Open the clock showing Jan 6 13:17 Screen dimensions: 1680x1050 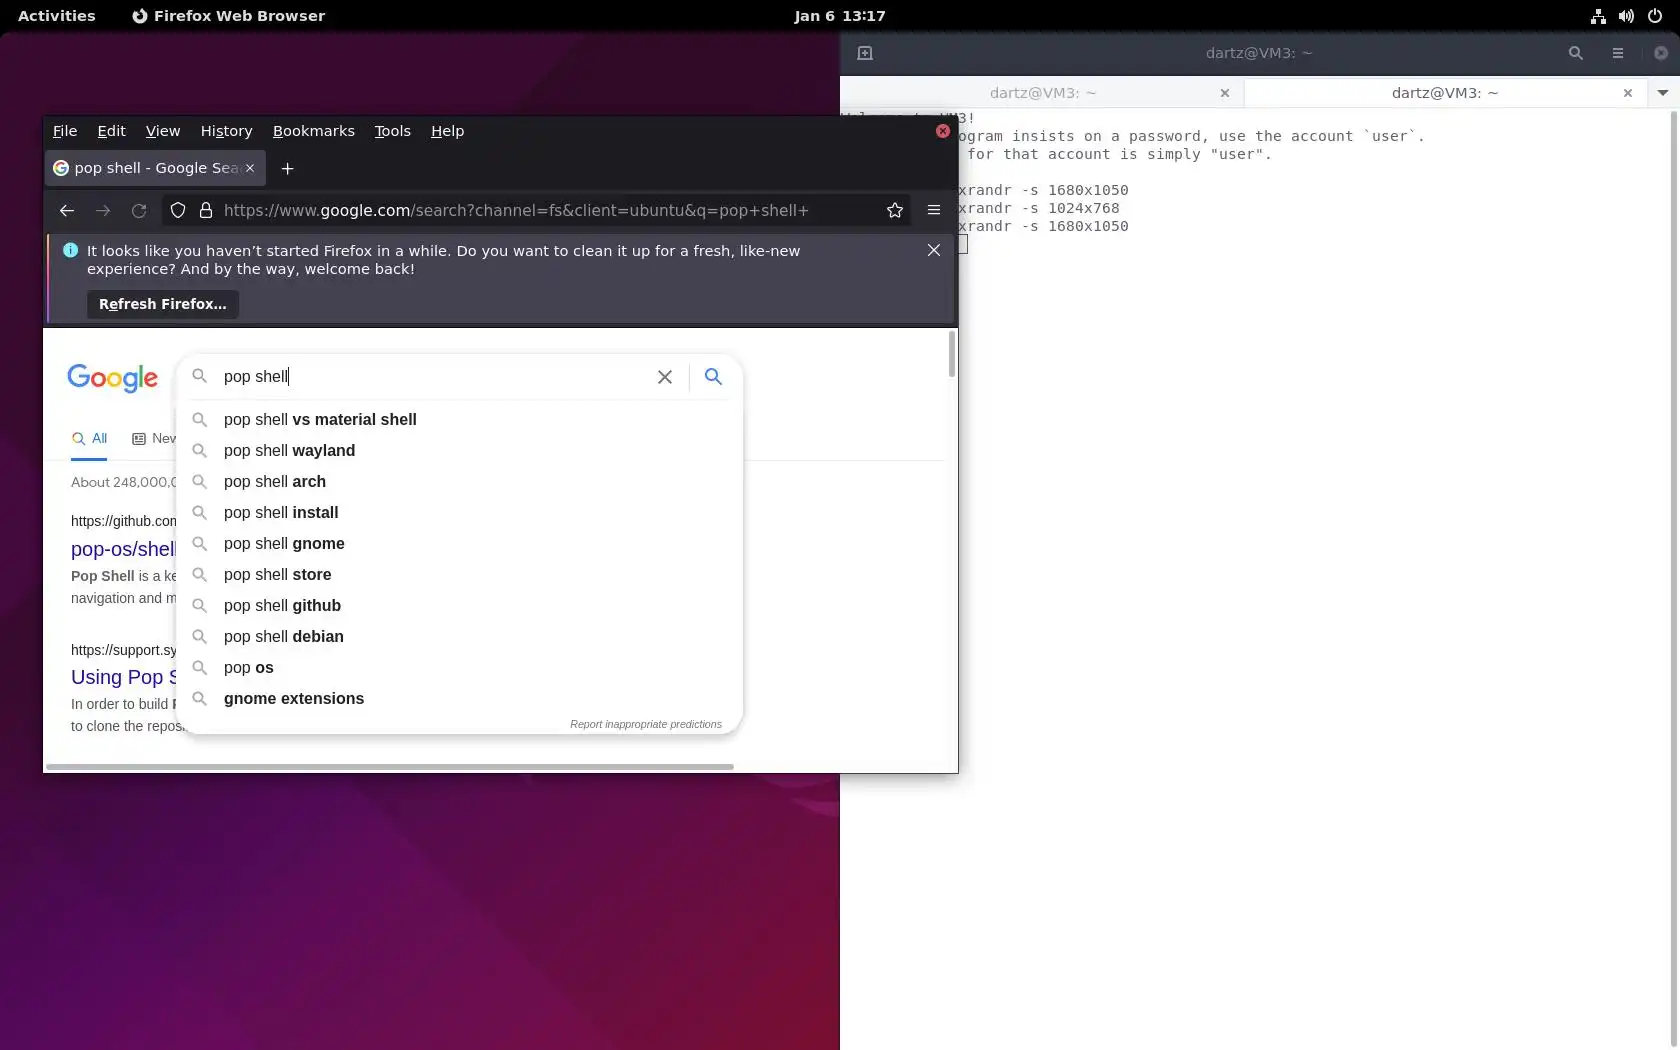pos(840,16)
